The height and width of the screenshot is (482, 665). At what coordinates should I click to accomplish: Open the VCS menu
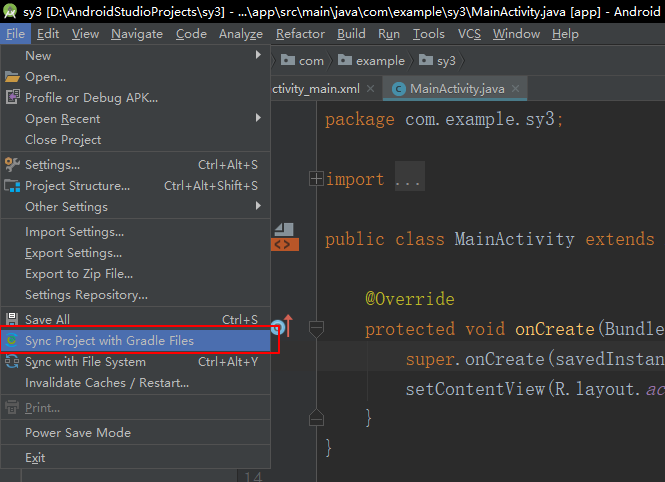pyautogui.click(x=469, y=34)
